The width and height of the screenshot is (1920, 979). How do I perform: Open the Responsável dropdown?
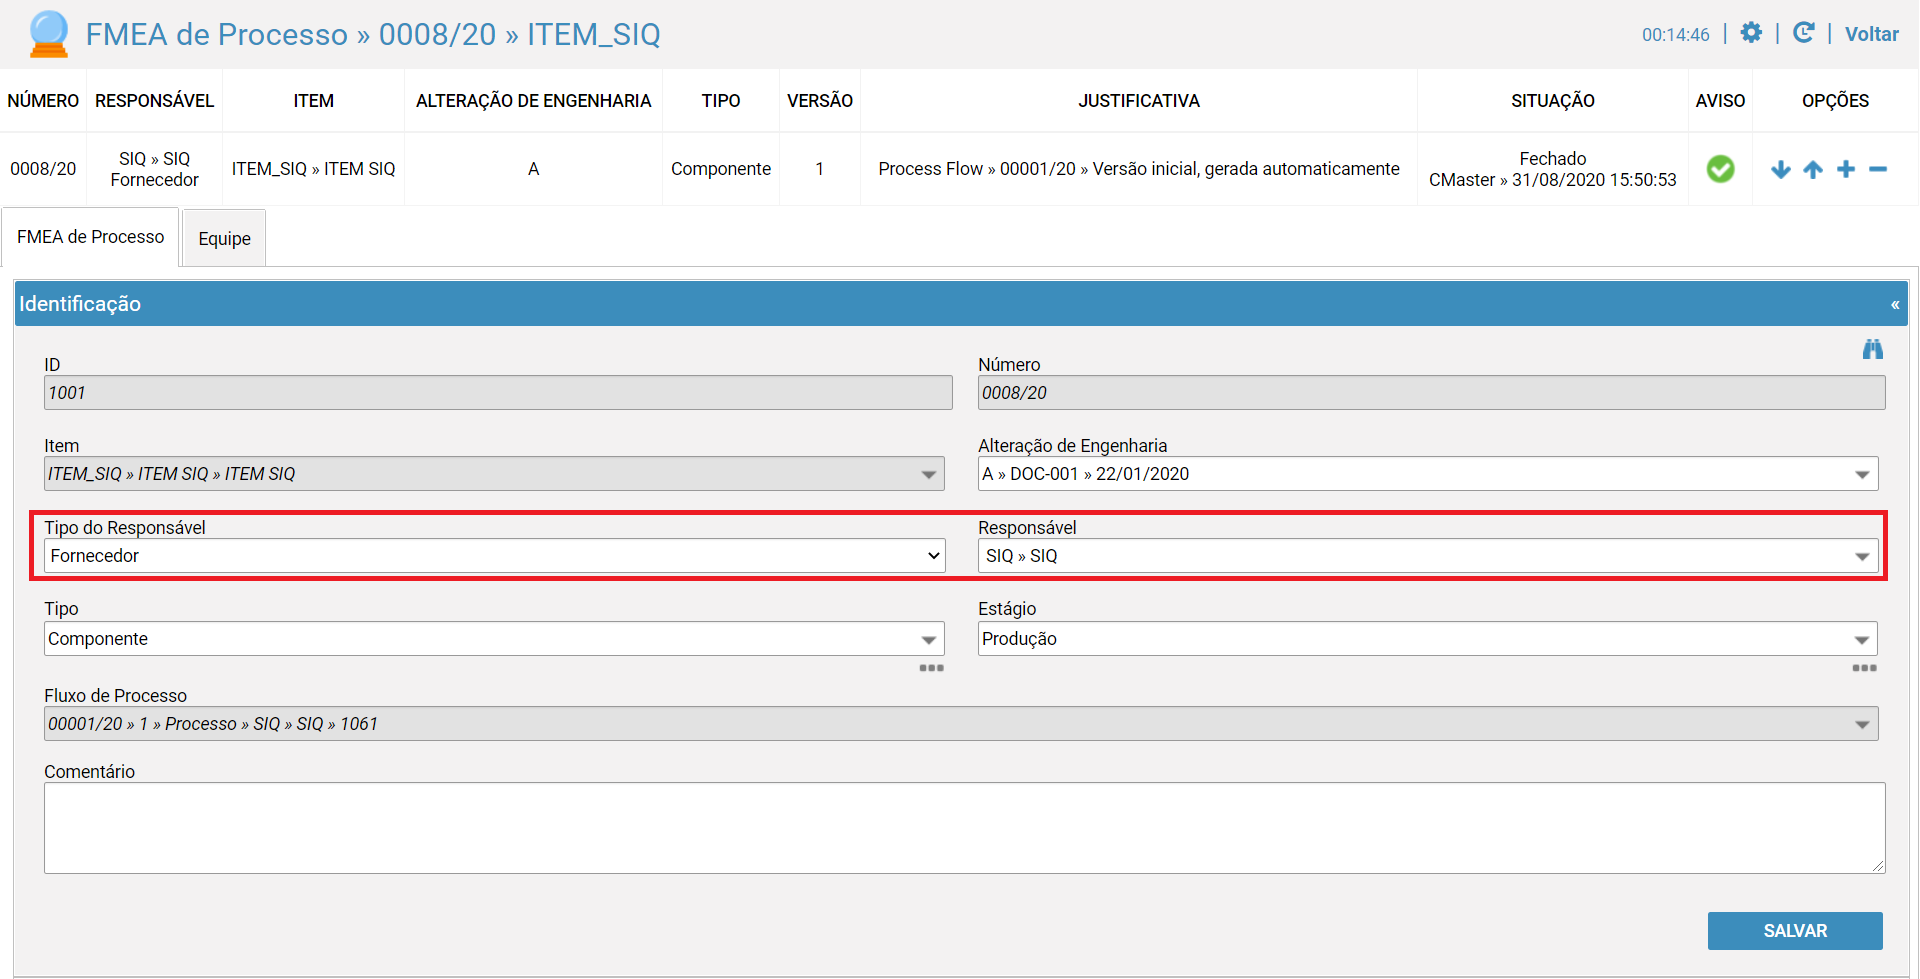point(1428,556)
